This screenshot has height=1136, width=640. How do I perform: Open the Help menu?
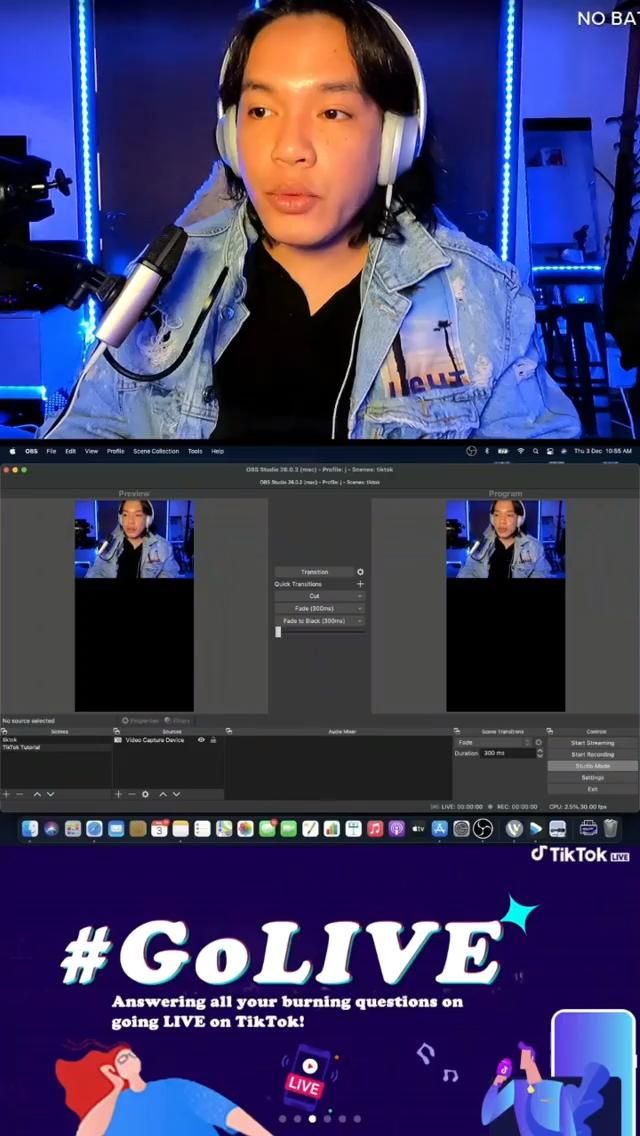coord(217,451)
